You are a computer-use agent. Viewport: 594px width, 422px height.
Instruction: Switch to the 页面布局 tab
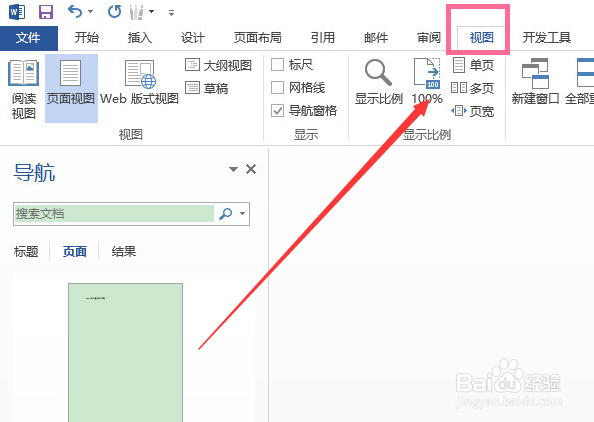258,38
